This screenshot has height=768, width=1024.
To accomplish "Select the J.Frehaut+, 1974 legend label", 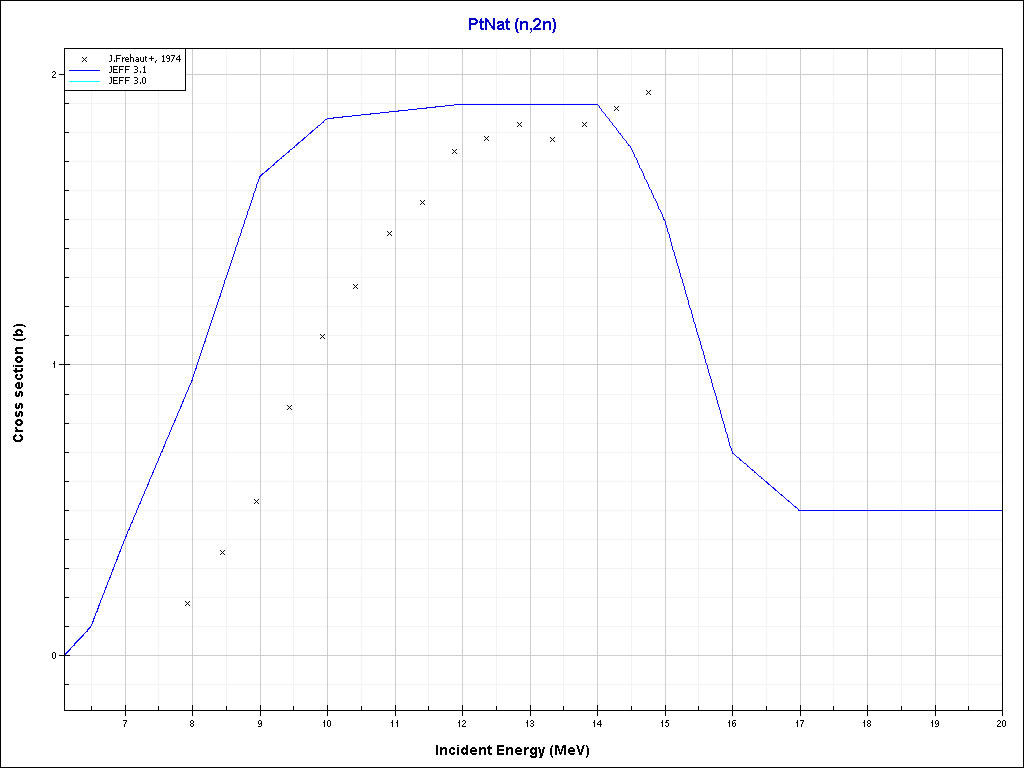I will 144,60.
